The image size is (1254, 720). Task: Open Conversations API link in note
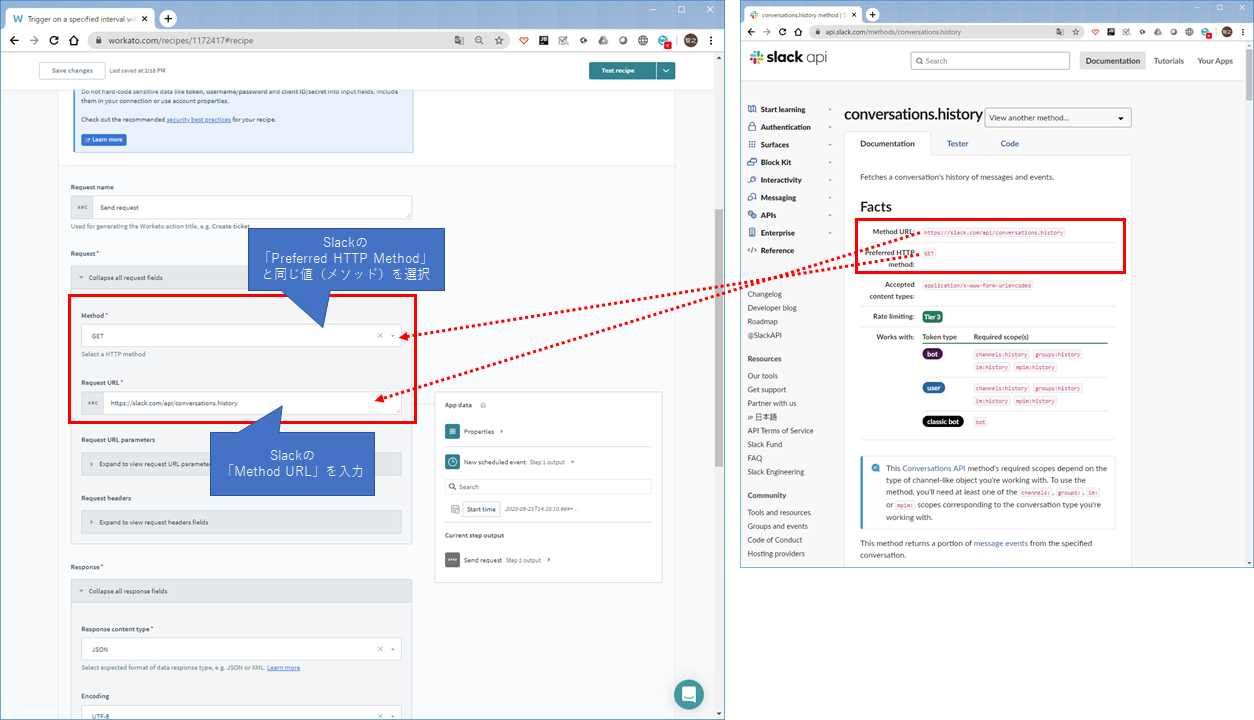pos(934,468)
